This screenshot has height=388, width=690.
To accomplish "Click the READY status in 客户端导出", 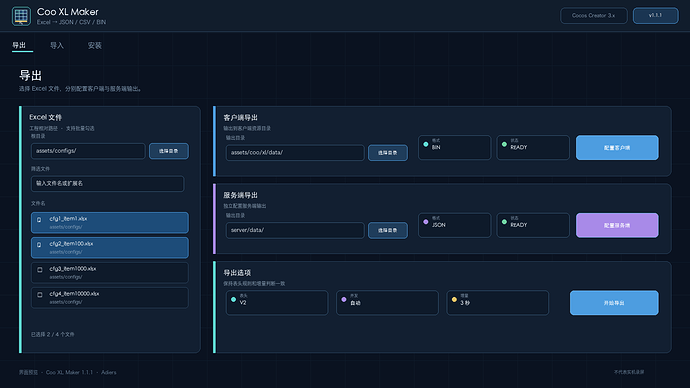I will click(x=533, y=147).
